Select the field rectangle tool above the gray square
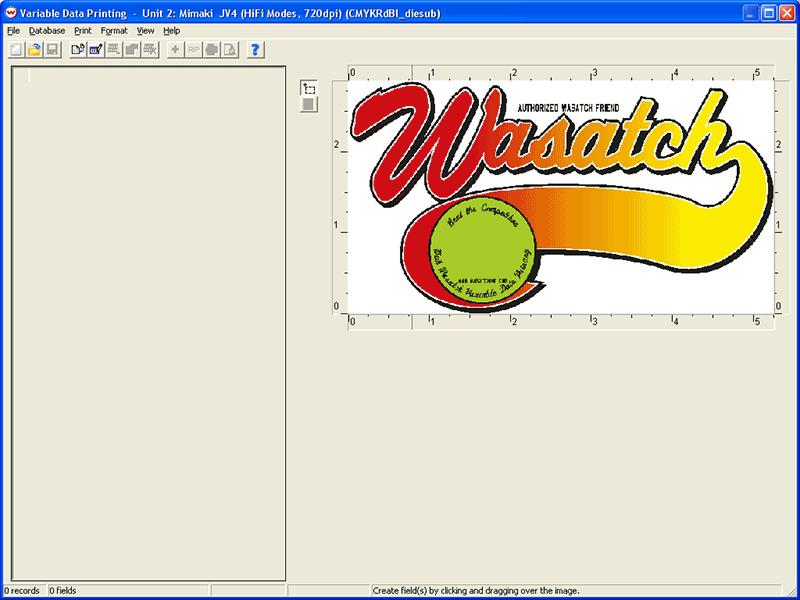 [x=309, y=89]
